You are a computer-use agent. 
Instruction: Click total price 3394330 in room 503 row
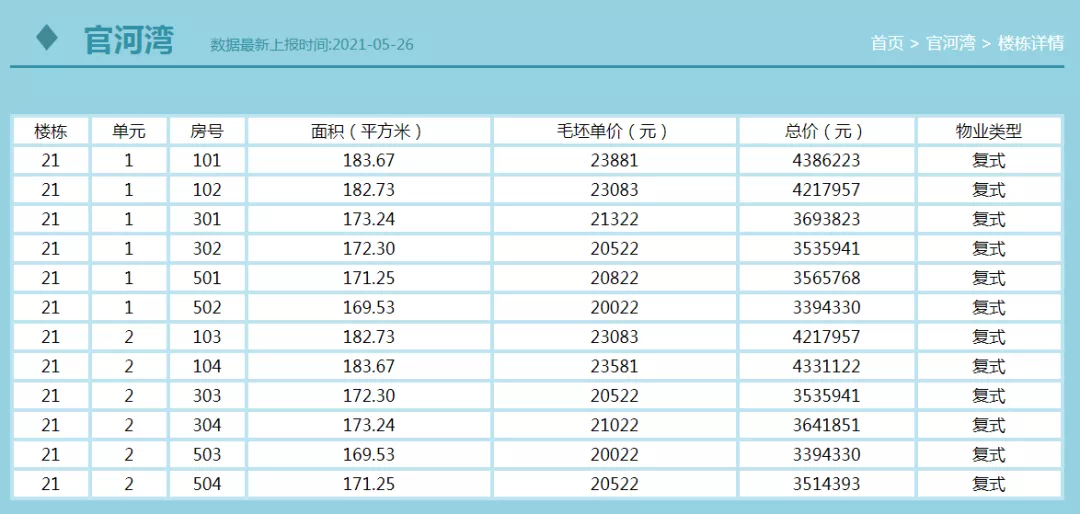[827, 455]
